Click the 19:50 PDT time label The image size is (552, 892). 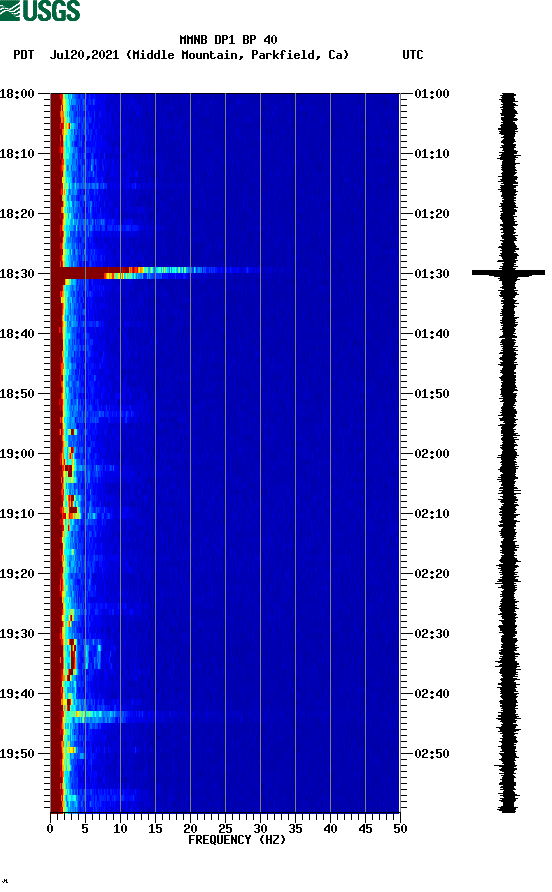tap(17, 754)
